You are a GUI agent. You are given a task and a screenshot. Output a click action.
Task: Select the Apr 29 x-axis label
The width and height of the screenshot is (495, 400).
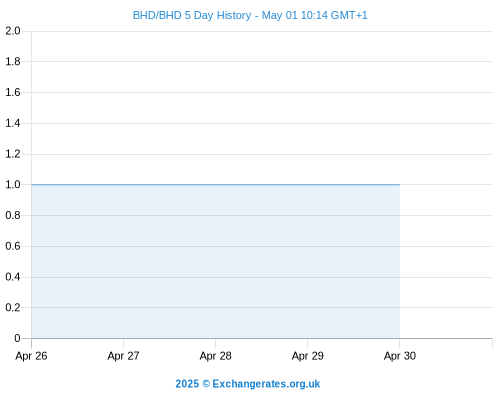pyautogui.click(x=307, y=356)
